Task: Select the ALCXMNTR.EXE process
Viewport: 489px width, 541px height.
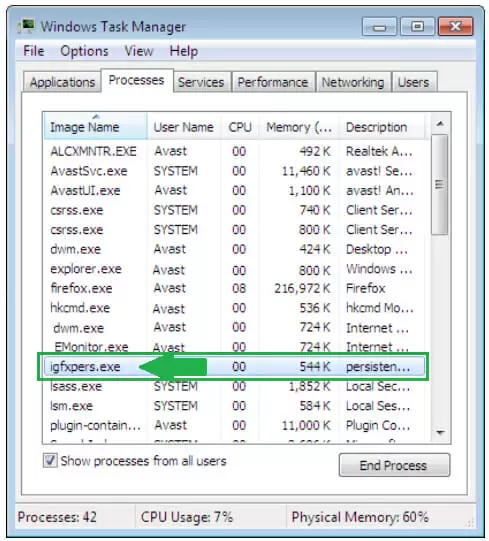Action: 235,151
